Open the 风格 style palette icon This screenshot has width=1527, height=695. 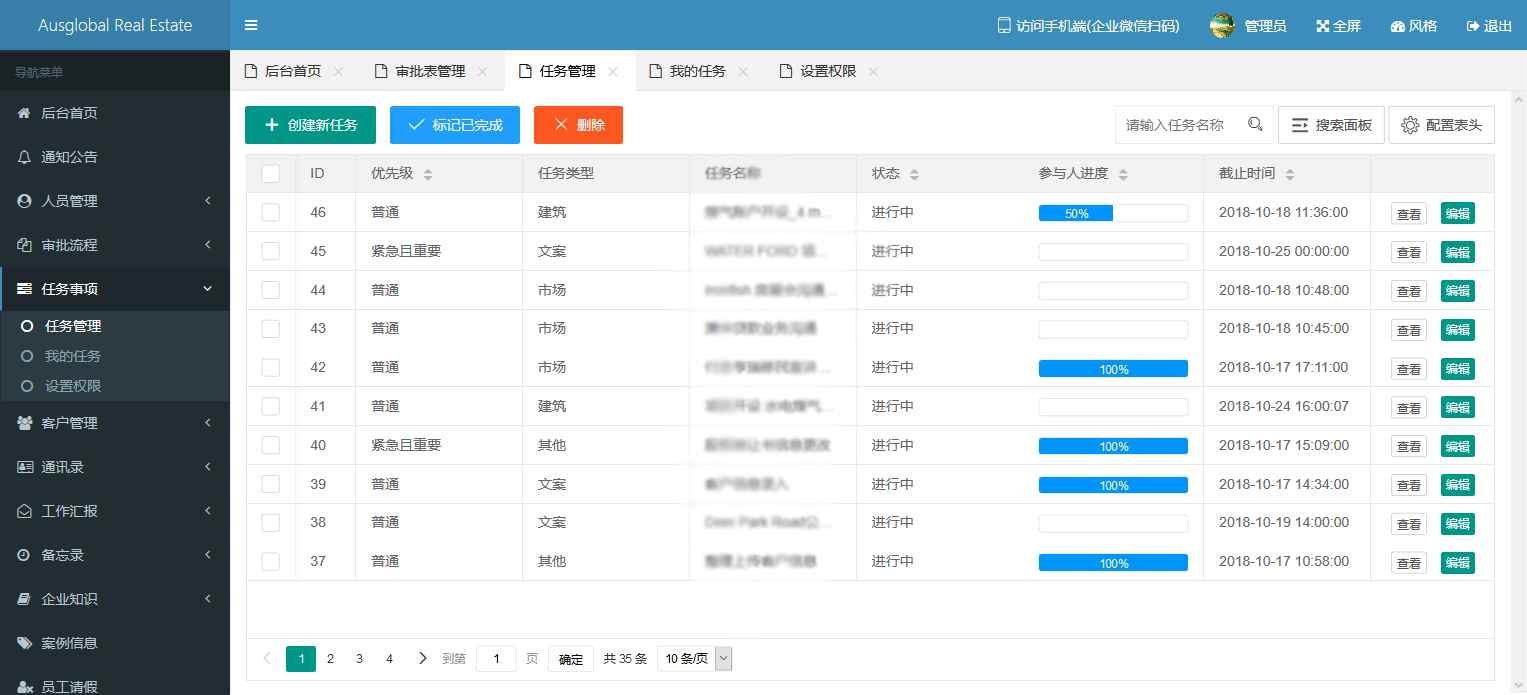coord(1398,26)
